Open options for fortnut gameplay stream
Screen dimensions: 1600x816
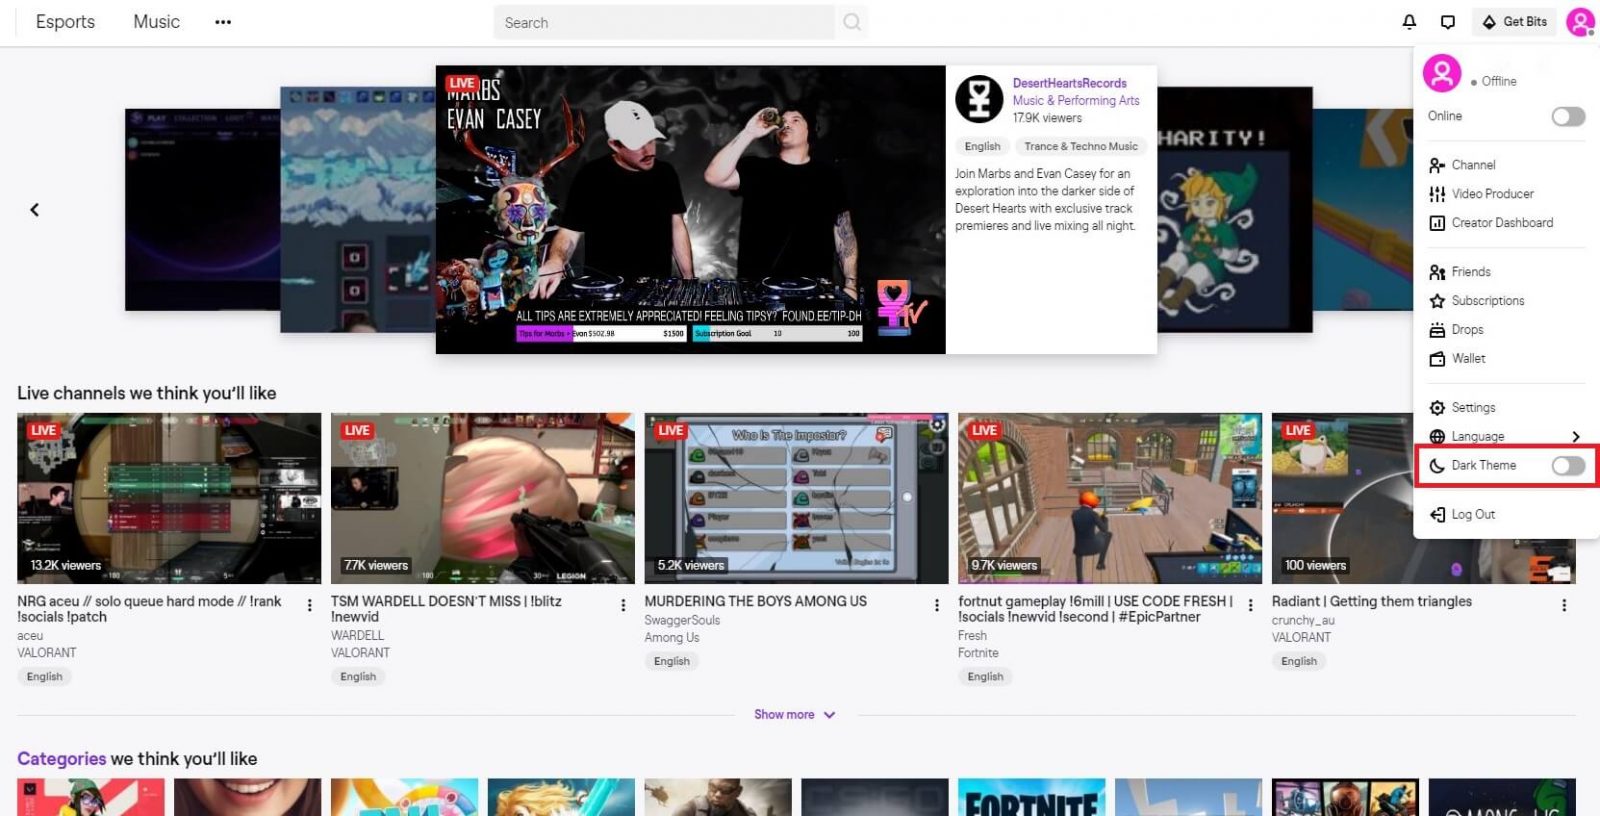pyautogui.click(x=1250, y=605)
